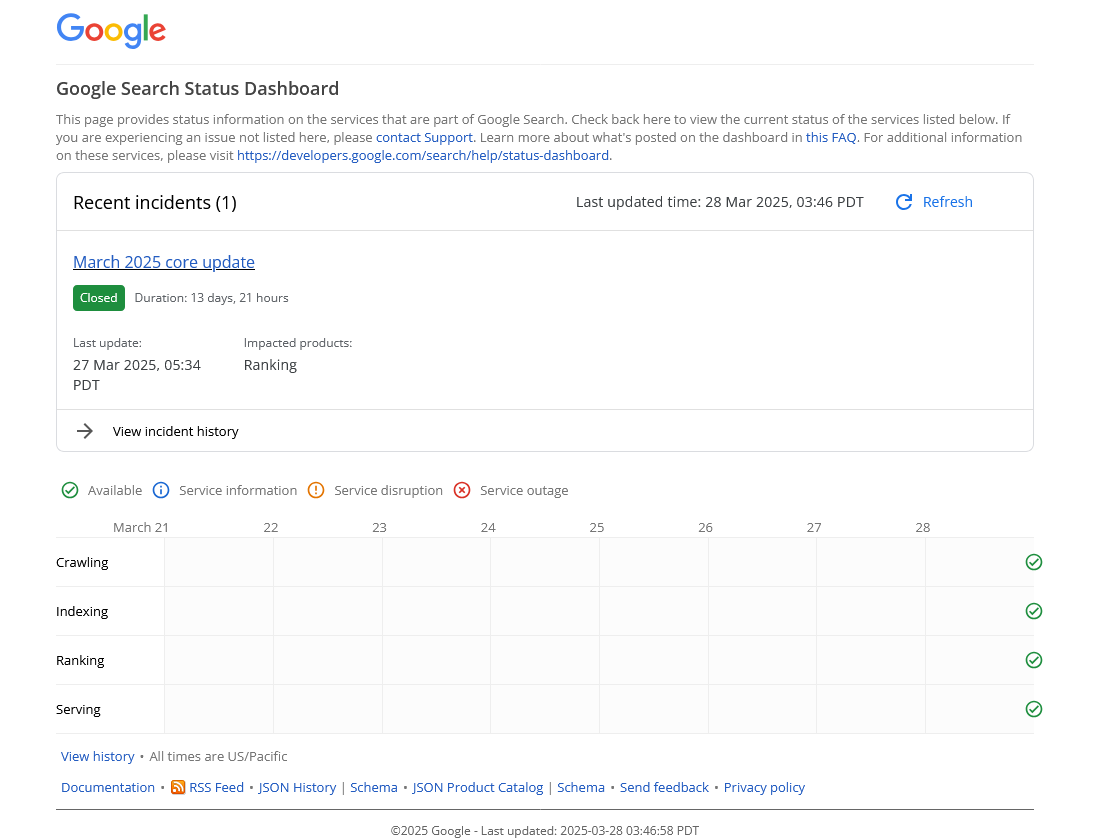Viewport: 1101px width, 839px height.
Task: Click the green Available legend icon
Action: coord(70,490)
